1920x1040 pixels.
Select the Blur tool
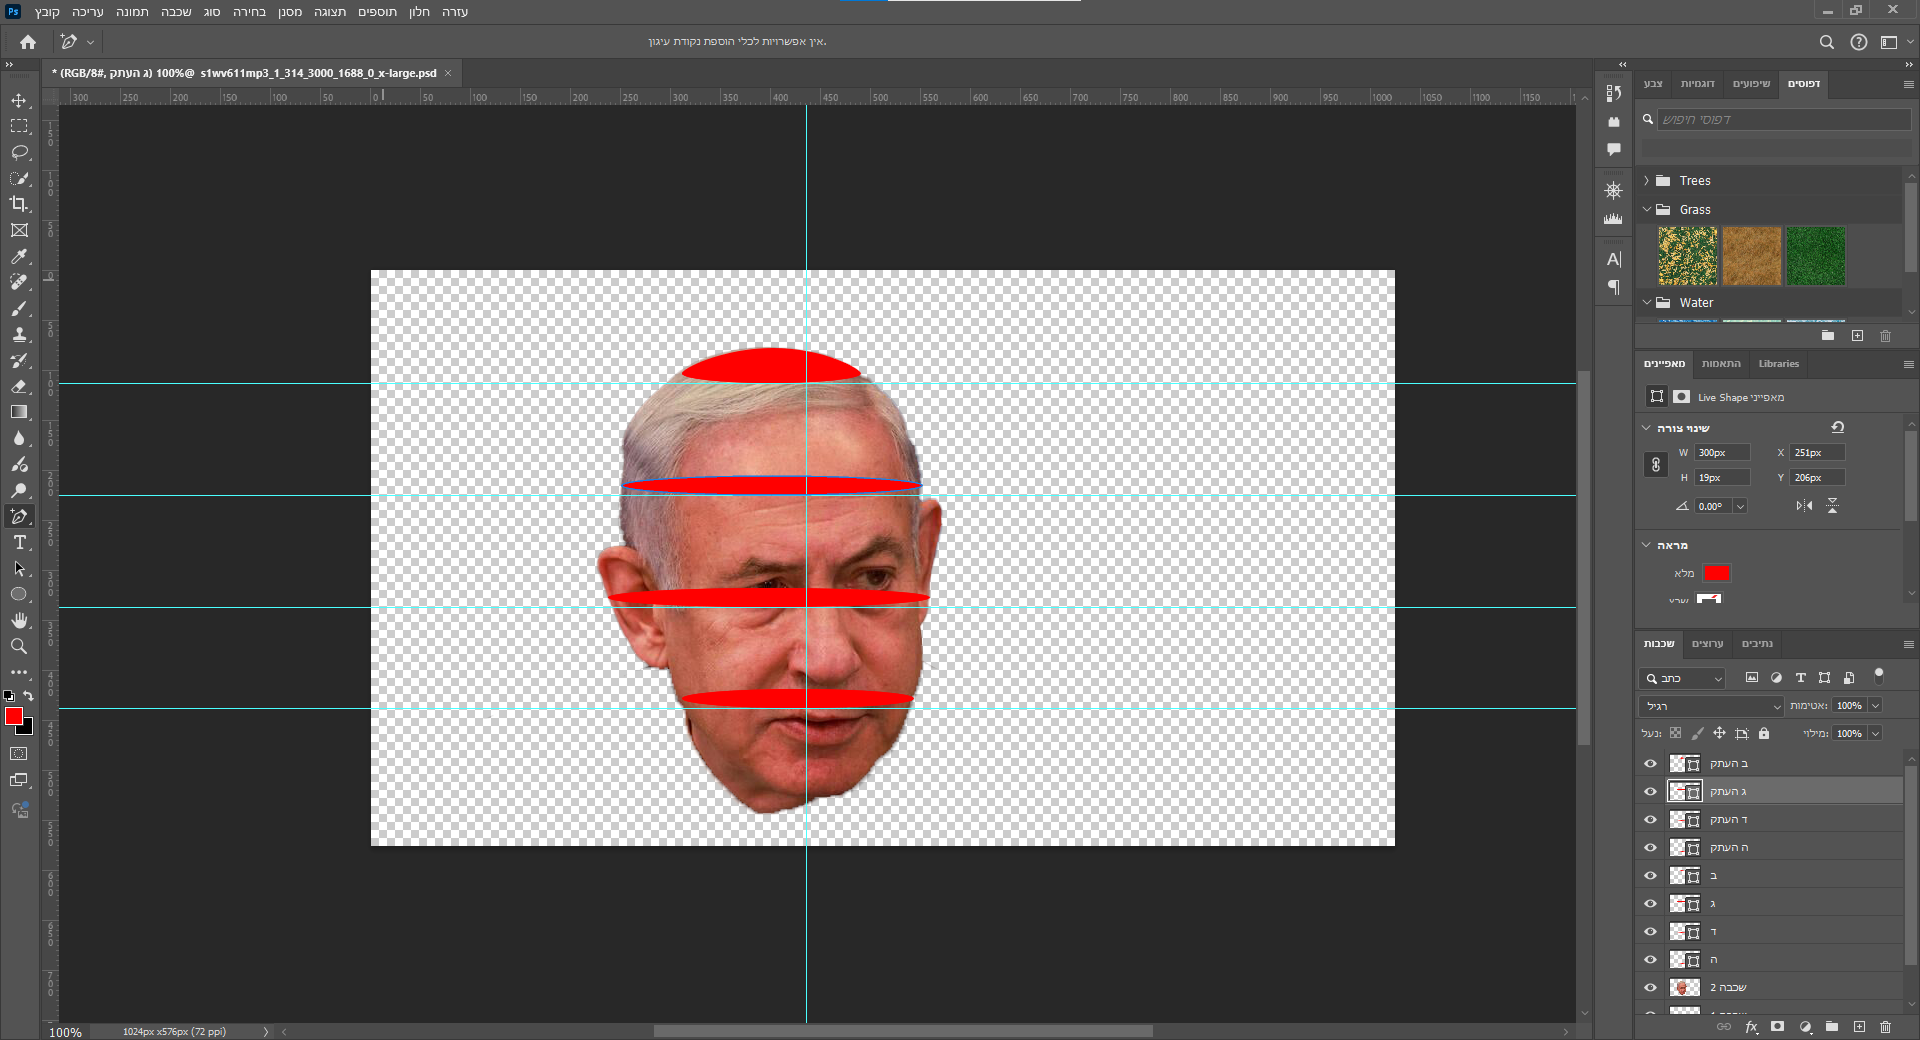tap(19, 438)
